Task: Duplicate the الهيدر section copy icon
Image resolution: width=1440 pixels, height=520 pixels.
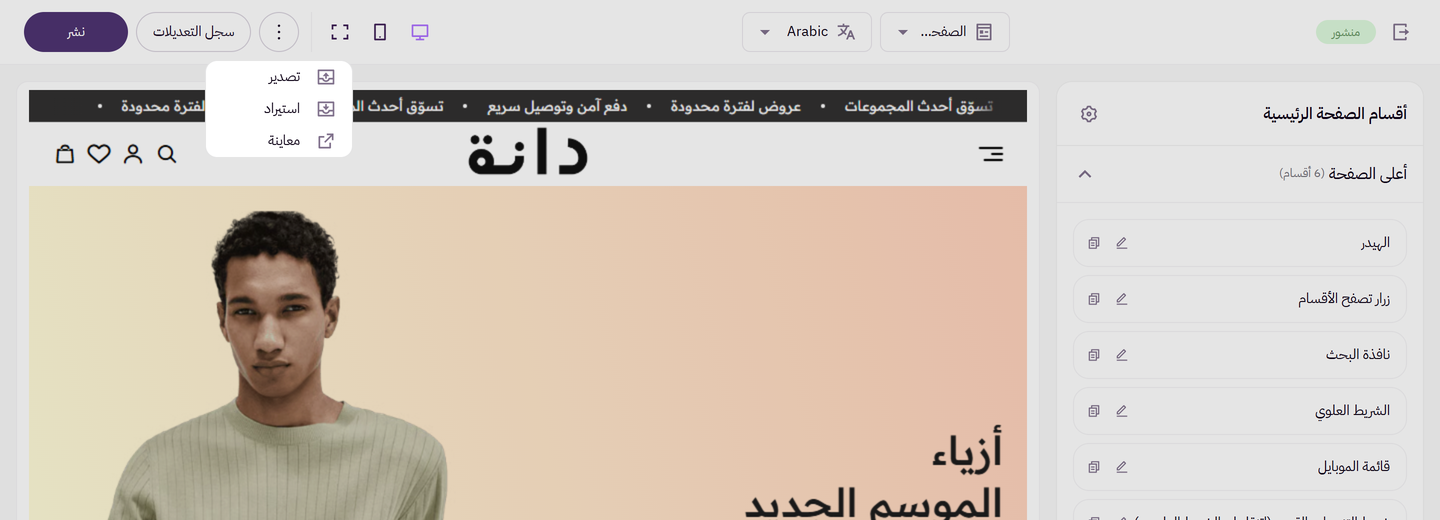Action: 1094,243
